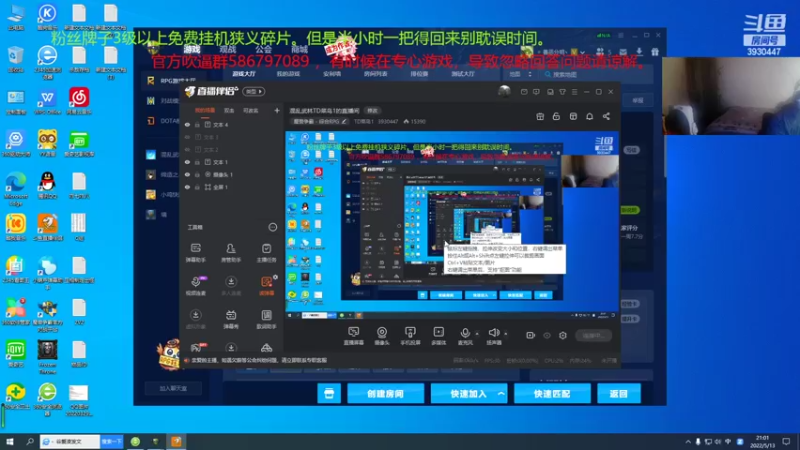
Task: Toggle the preview eye icon in bottom bar
Action: [x=547, y=335]
